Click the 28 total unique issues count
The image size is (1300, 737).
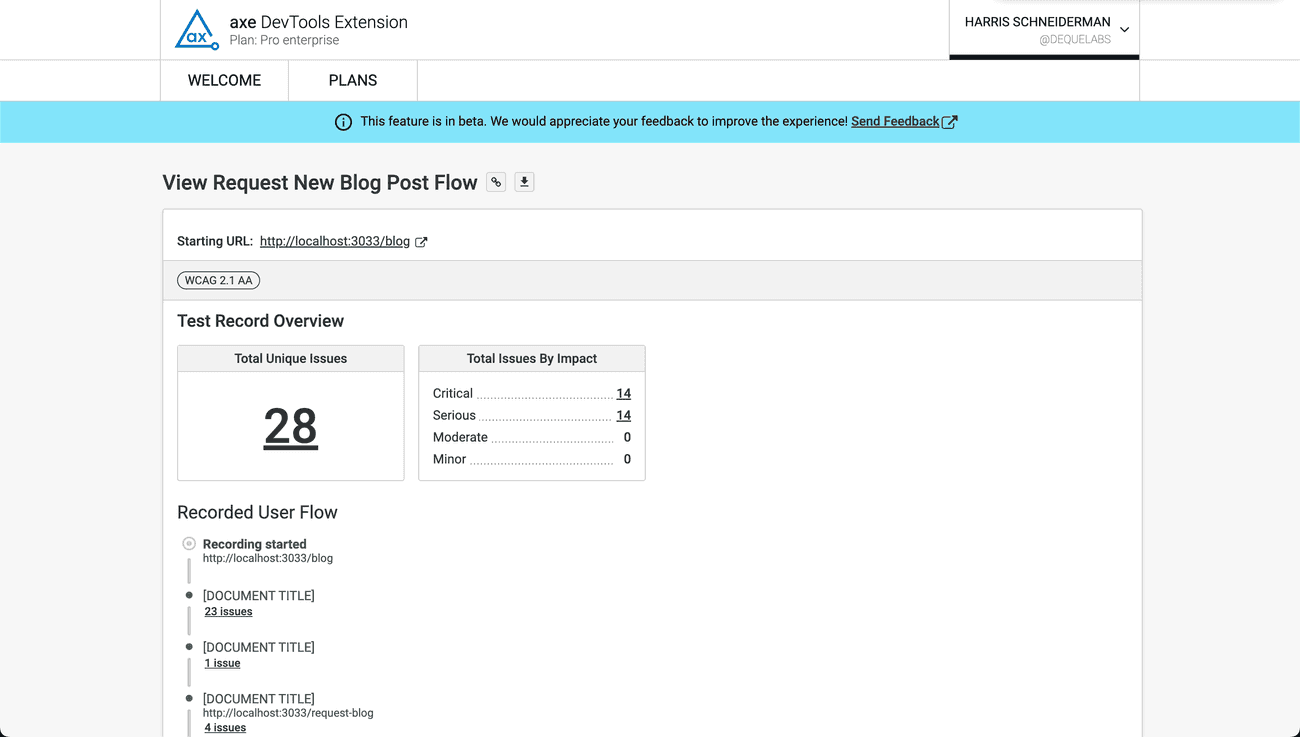click(290, 428)
